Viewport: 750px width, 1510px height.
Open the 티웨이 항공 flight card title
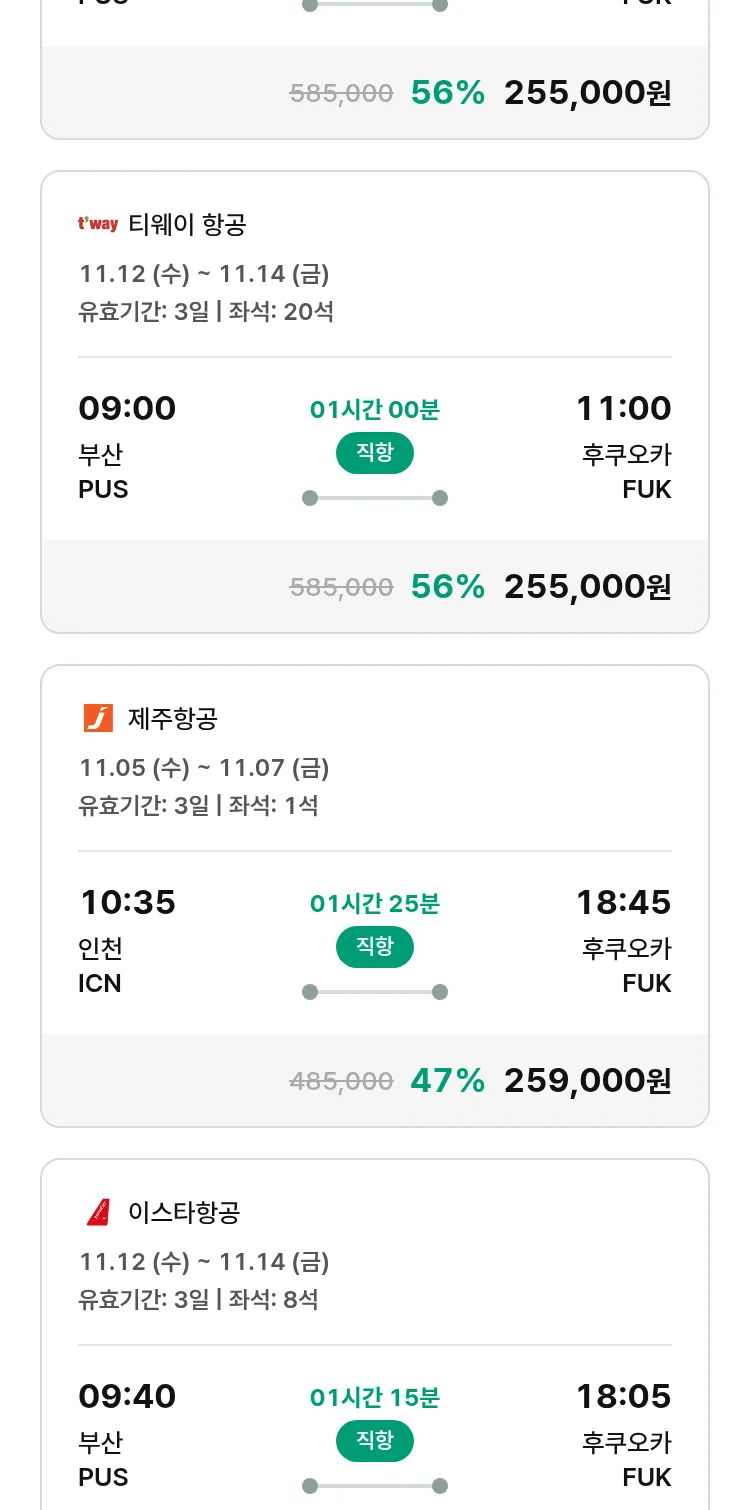(x=187, y=224)
